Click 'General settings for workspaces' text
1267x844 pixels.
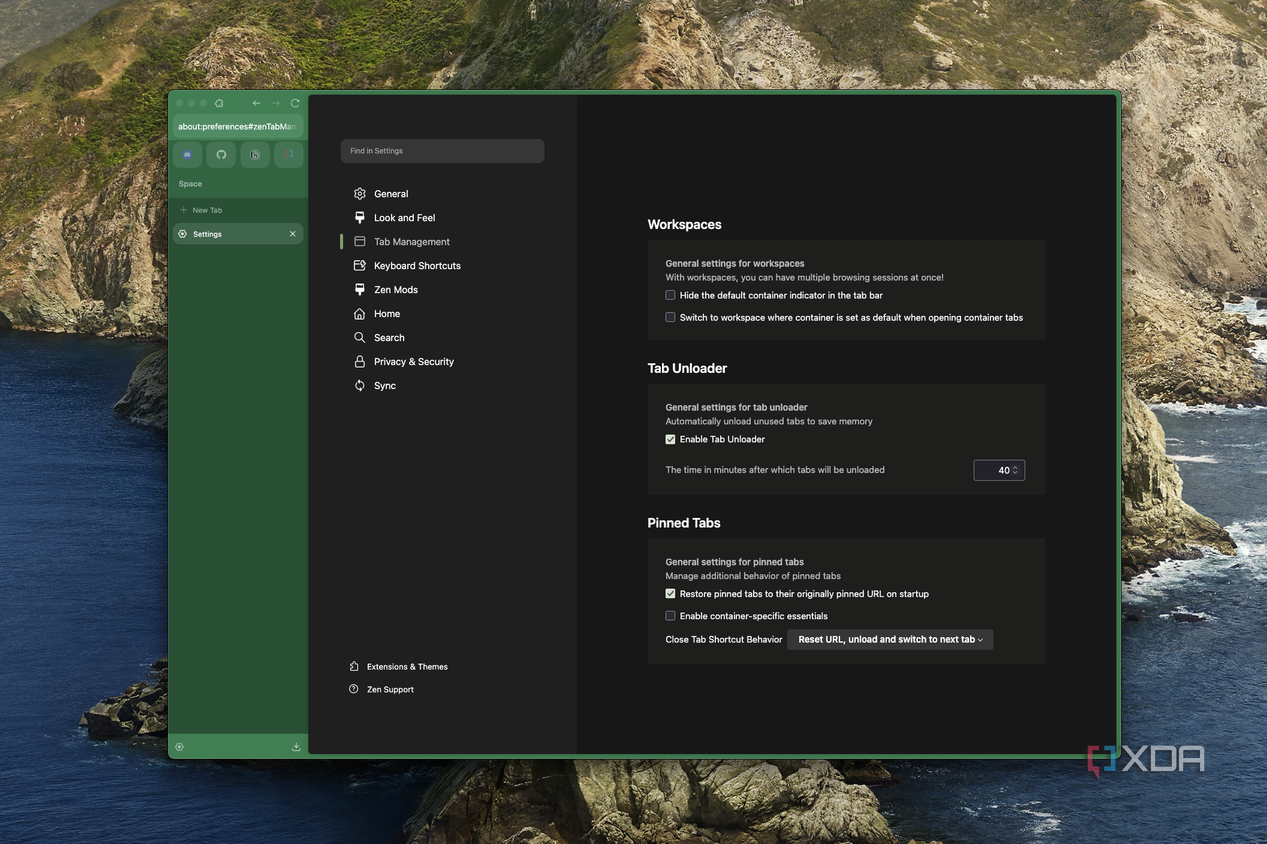(735, 264)
